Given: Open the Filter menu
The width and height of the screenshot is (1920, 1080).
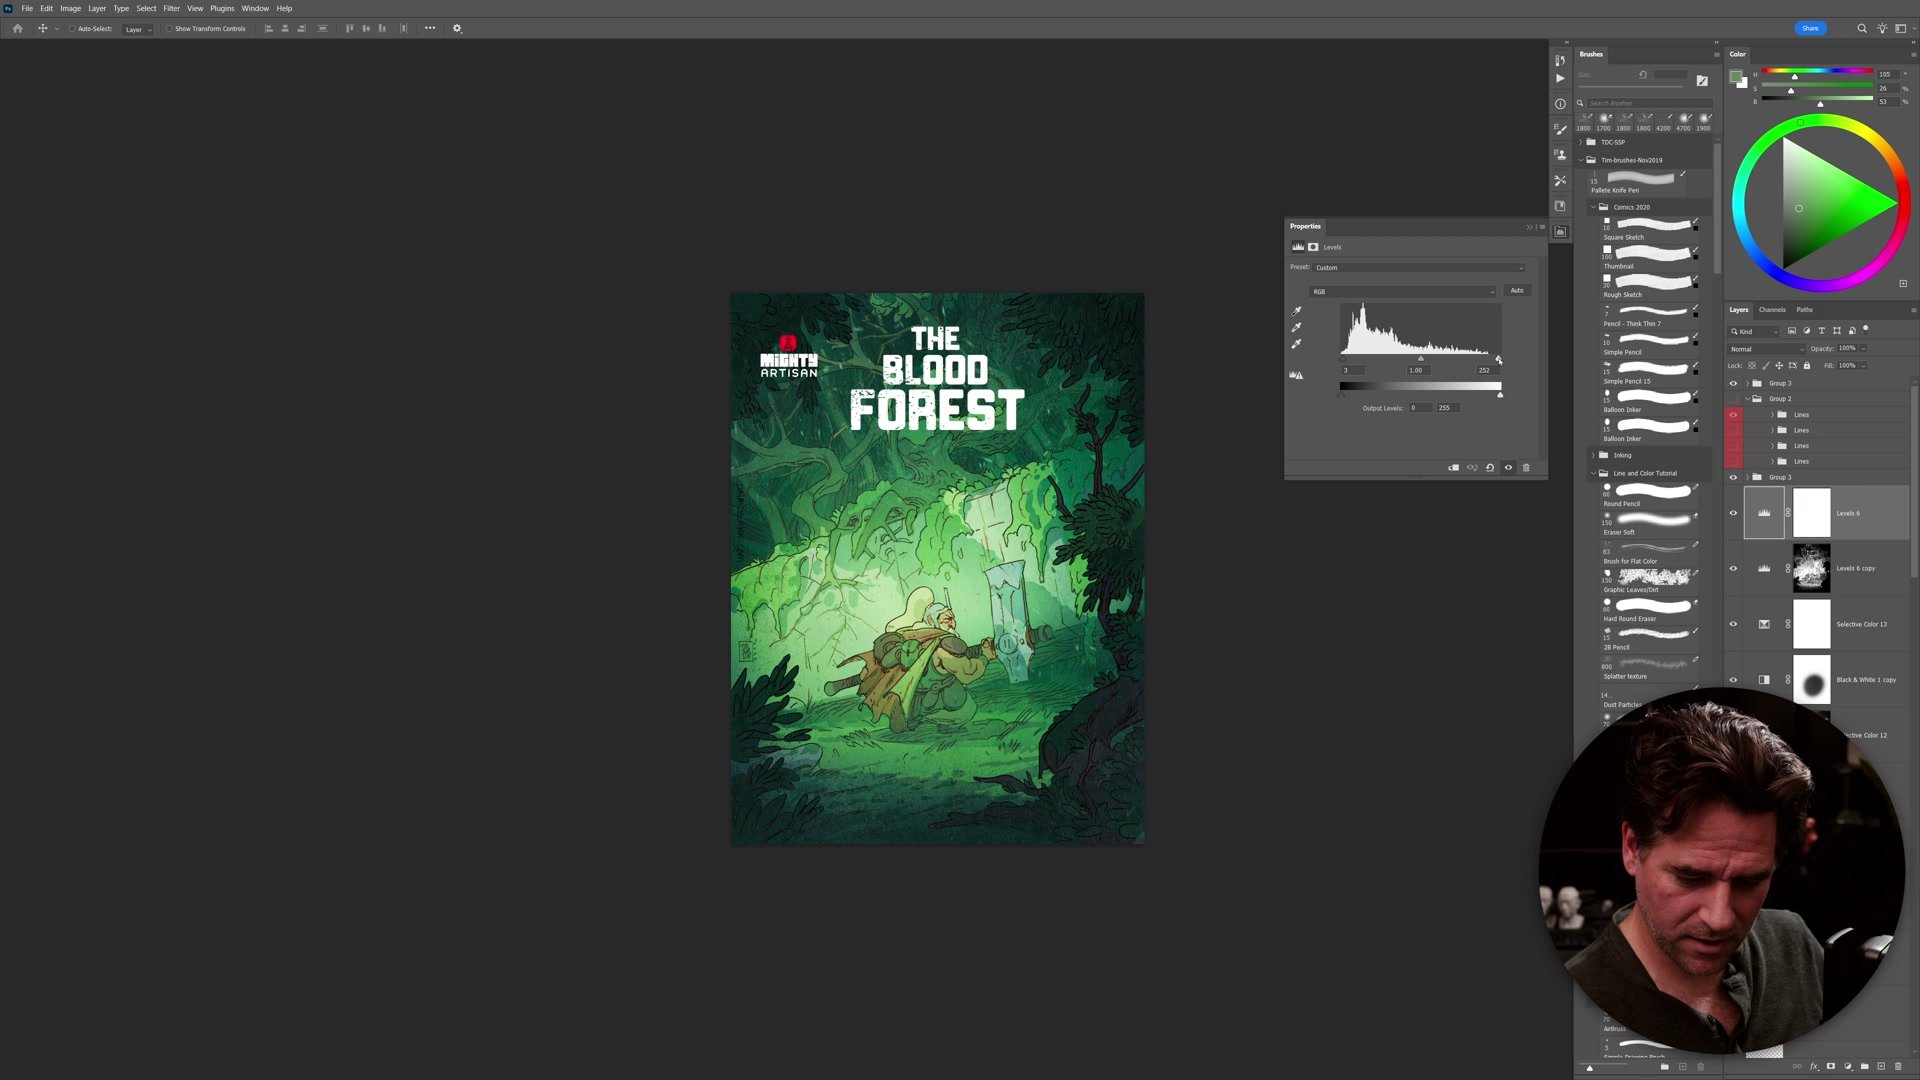Looking at the screenshot, I should click(172, 8).
